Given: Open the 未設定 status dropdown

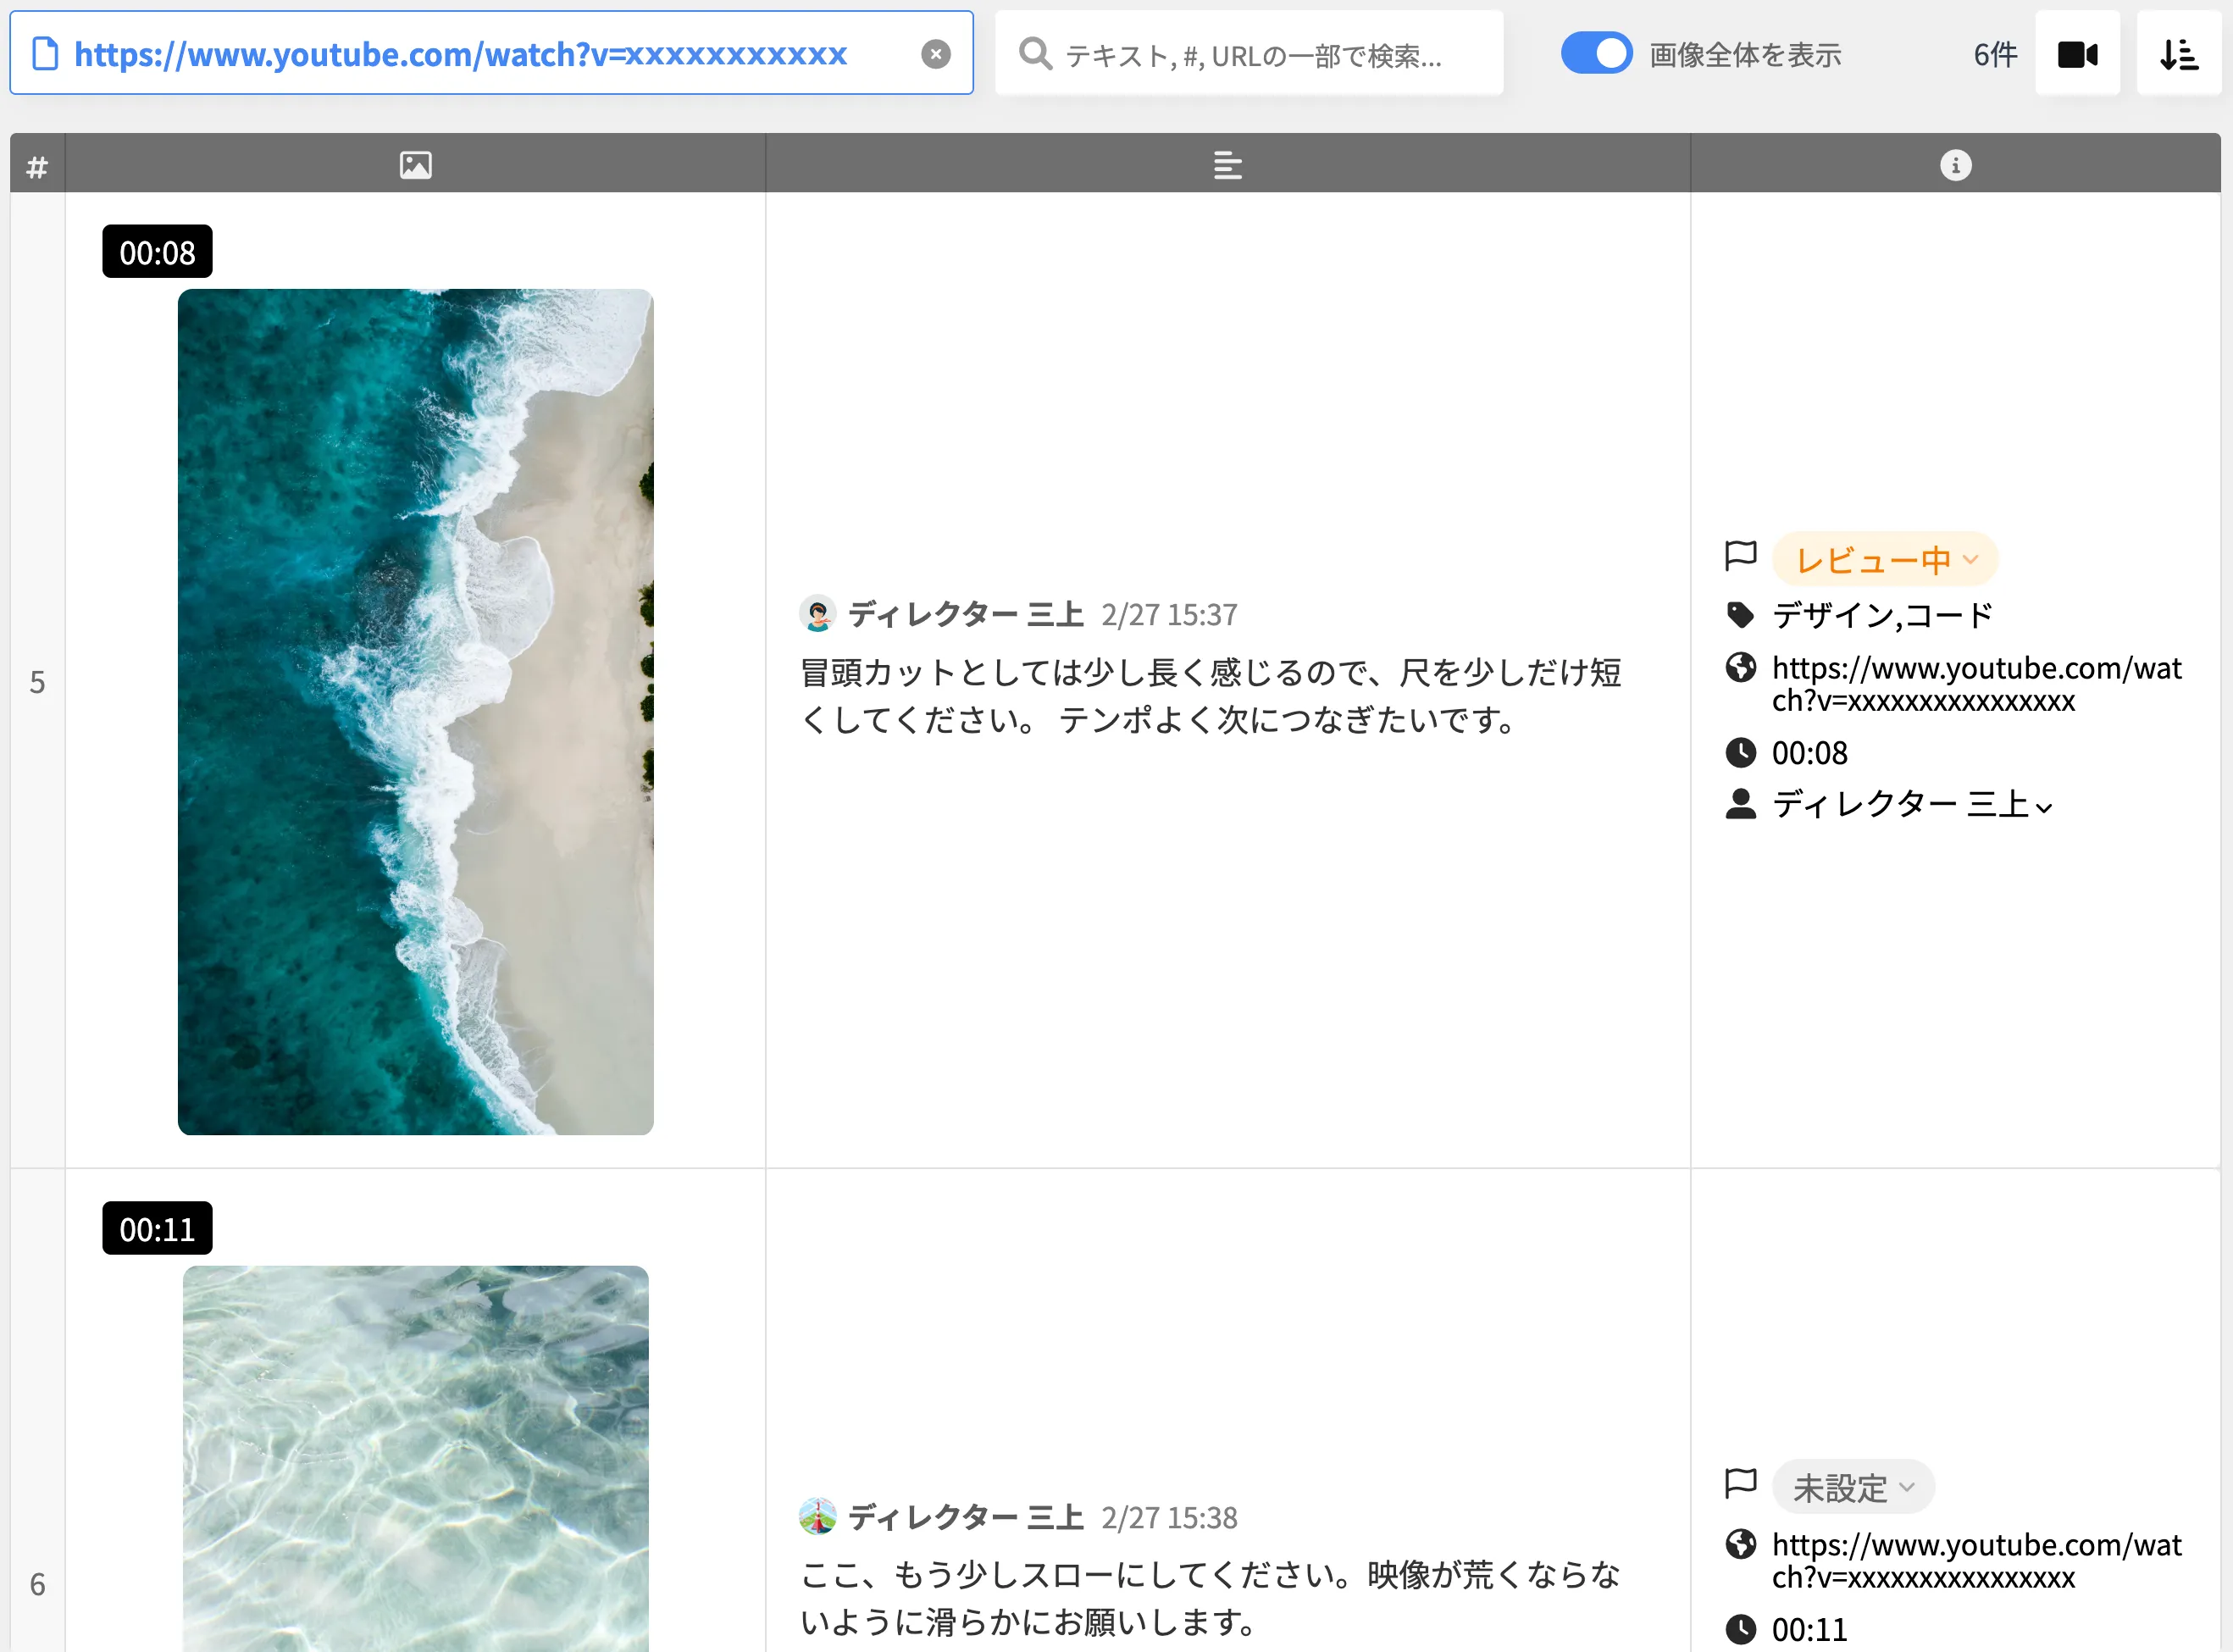Looking at the screenshot, I should [x=1852, y=1486].
